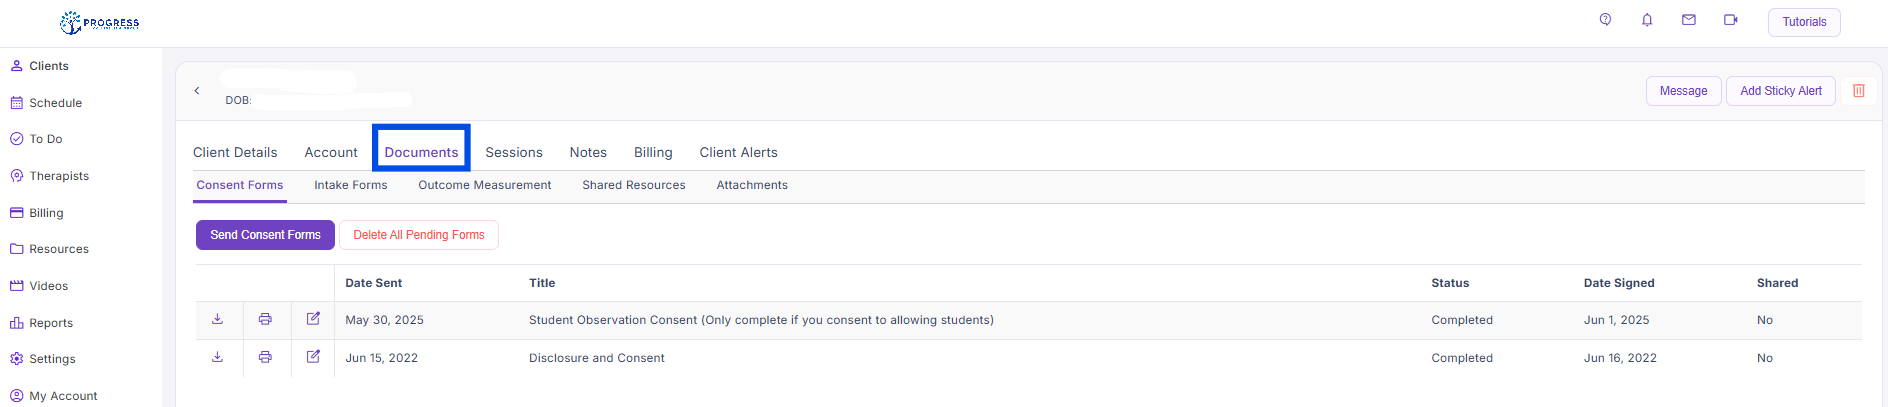This screenshot has height=407, width=1888.
Task: Print the Student Observation Consent form
Action: point(265,319)
